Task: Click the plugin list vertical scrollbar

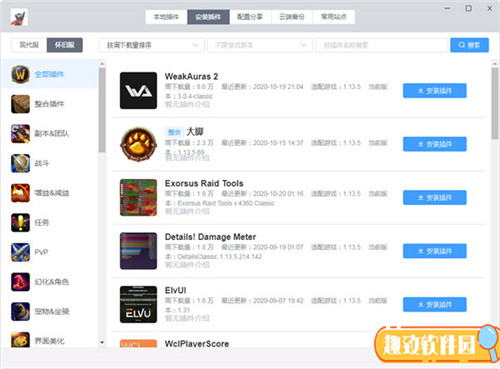Action: click(495, 103)
